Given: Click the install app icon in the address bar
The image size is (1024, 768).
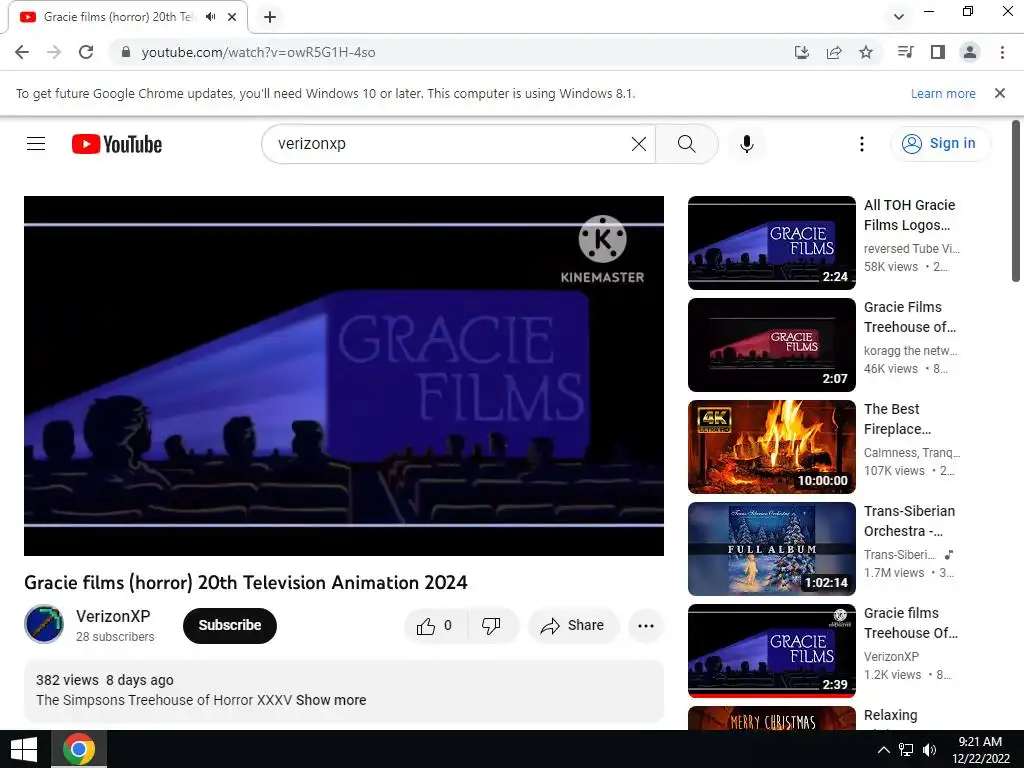Looking at the screenshot, I should point(801,52).
